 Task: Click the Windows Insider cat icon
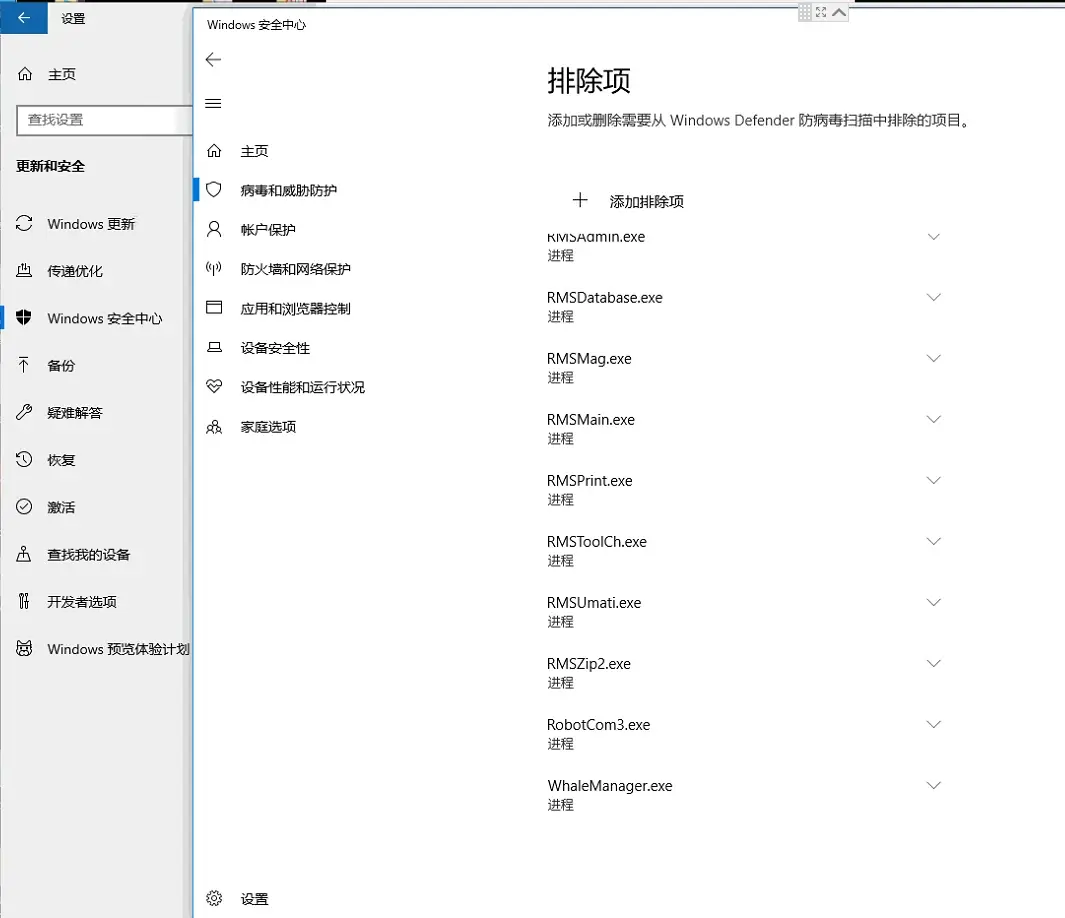pos(24,648)
